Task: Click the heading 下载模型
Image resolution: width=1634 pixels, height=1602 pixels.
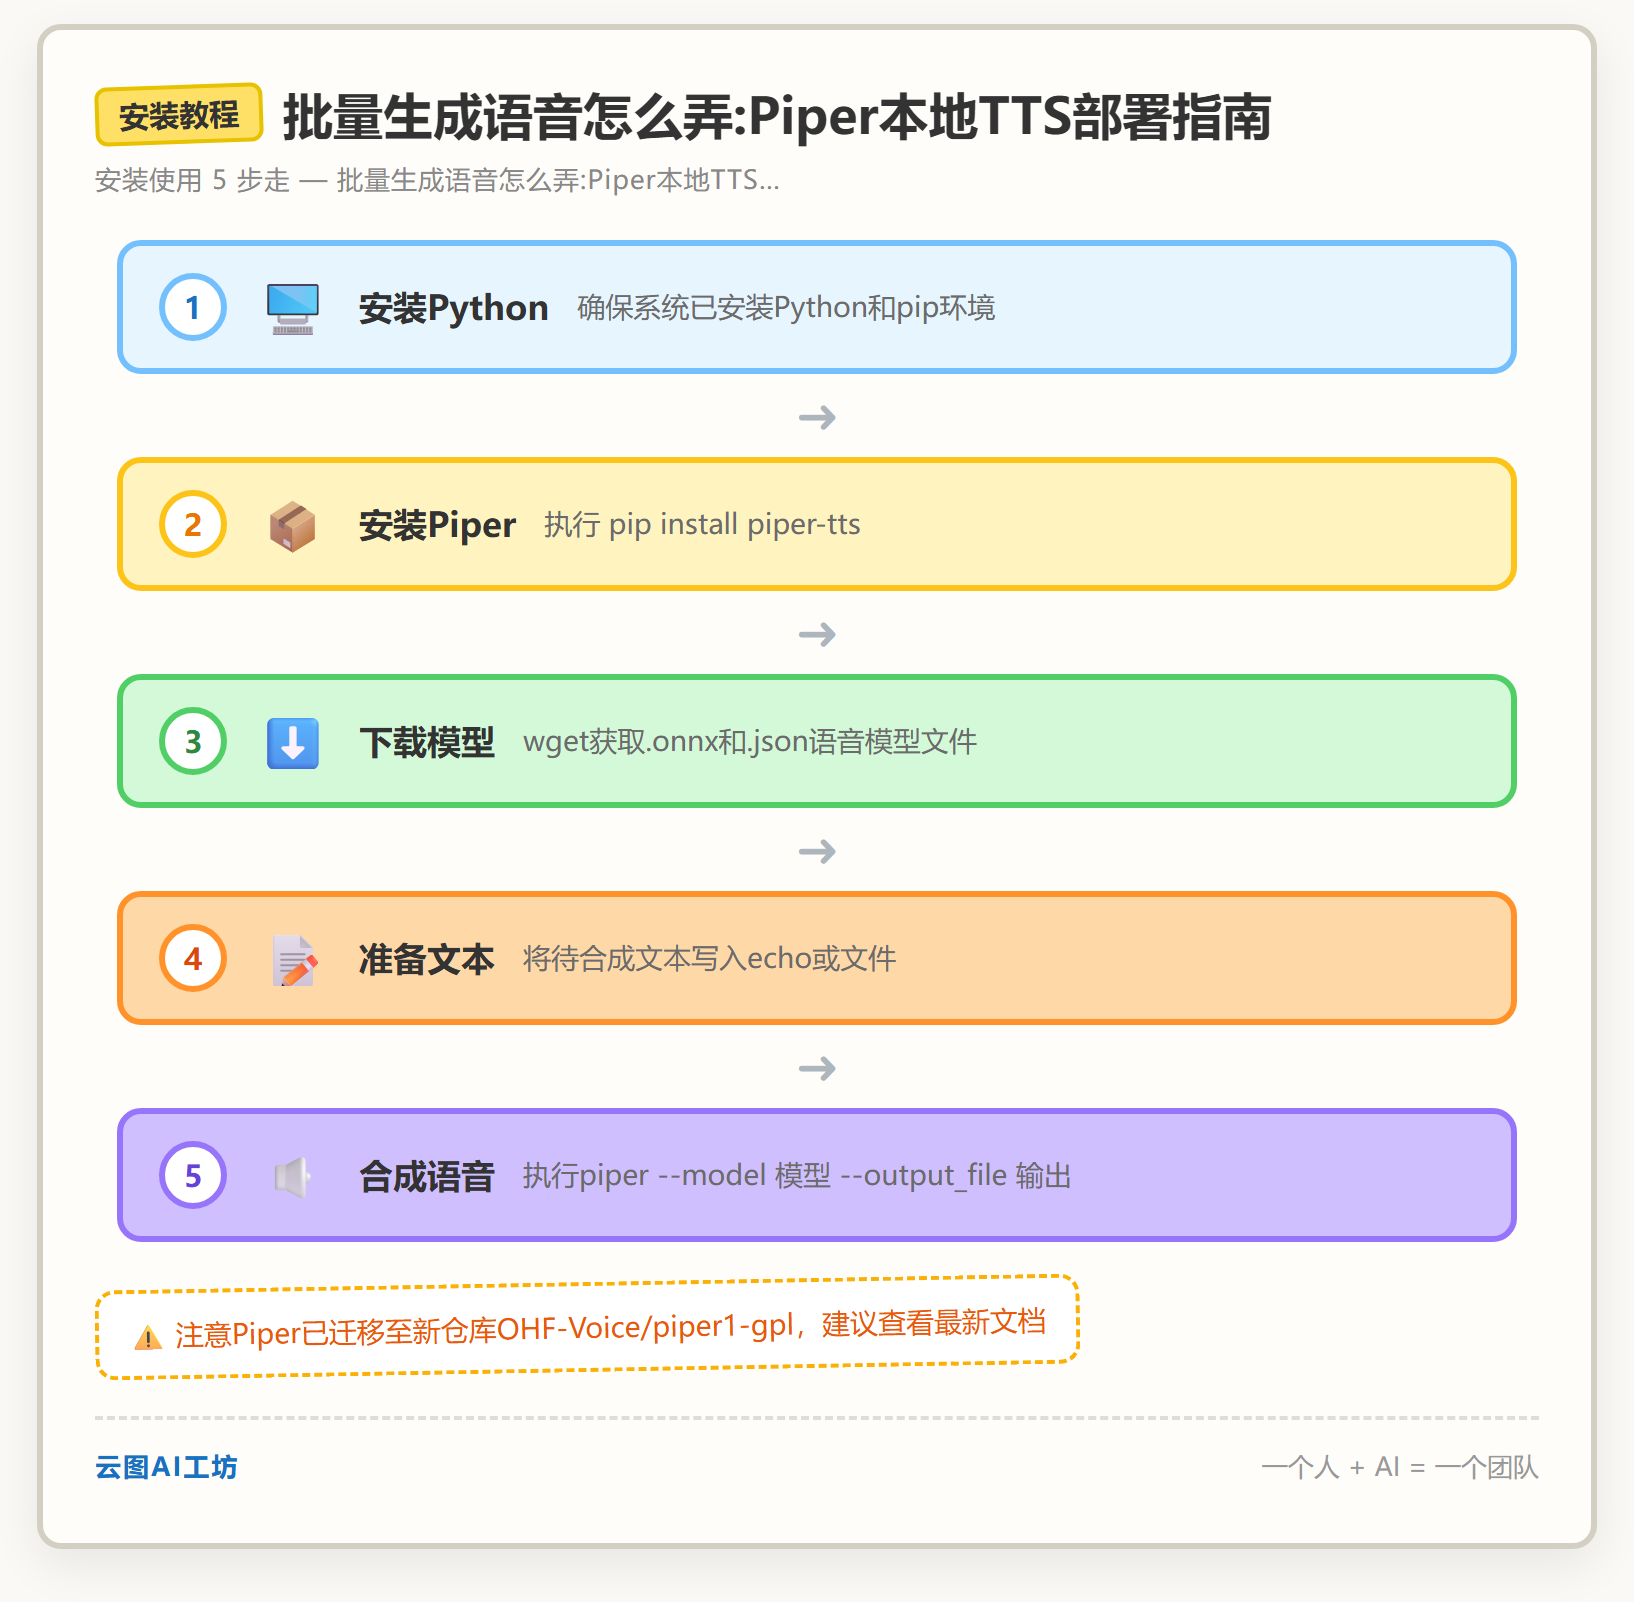Action: (x=427, y=742)
